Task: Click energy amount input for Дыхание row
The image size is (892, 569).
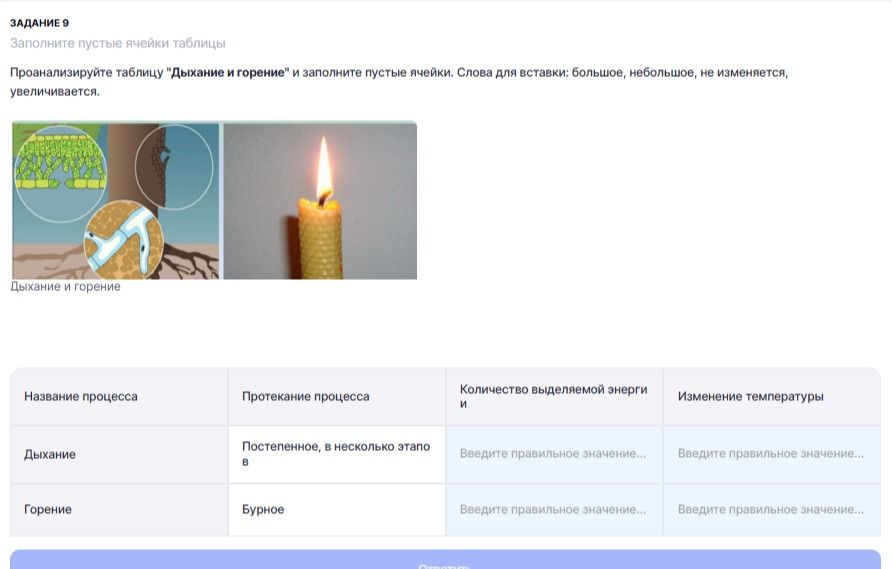Action: (x=554, y=454)
